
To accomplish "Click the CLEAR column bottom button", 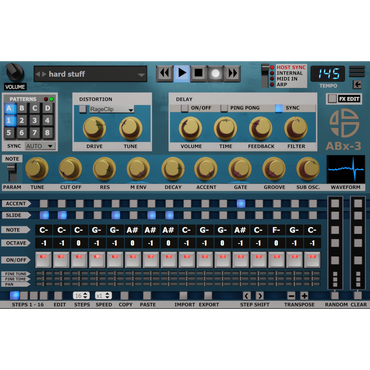I will click(358, 295).
